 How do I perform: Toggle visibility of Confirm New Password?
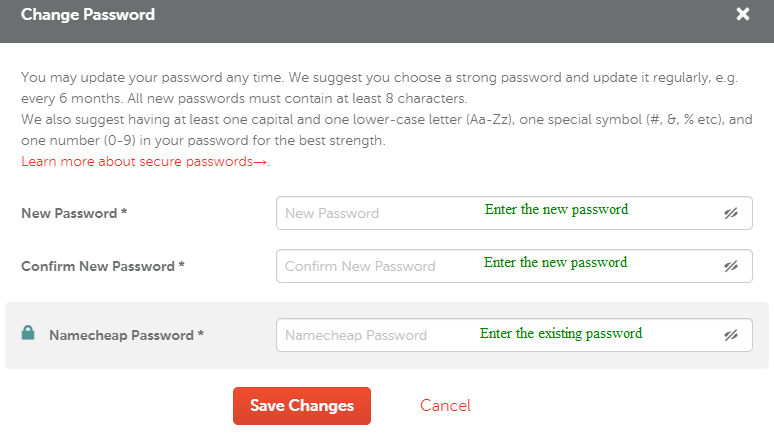click(731, 266)
